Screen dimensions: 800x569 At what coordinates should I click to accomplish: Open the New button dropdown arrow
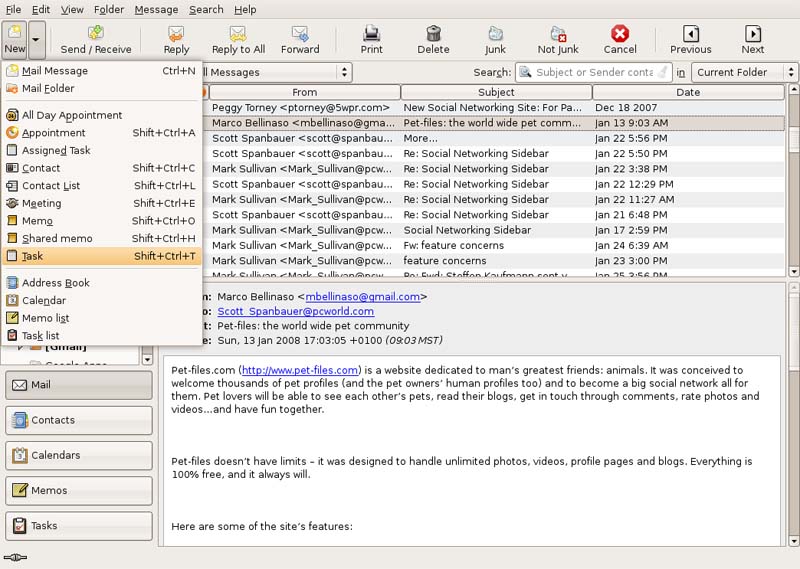click(x=37, y=40)
